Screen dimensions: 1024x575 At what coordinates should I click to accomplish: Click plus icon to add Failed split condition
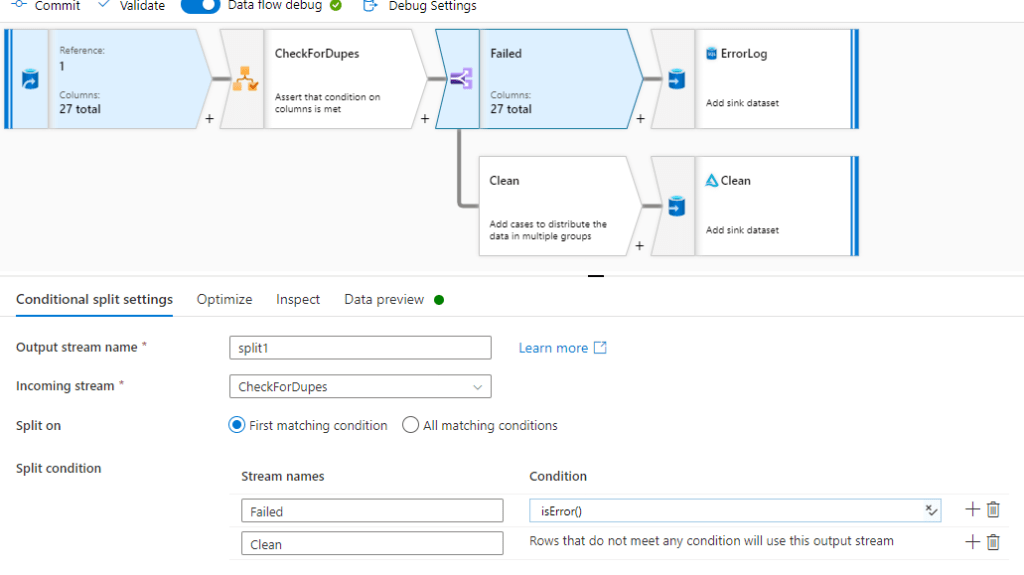972,509
